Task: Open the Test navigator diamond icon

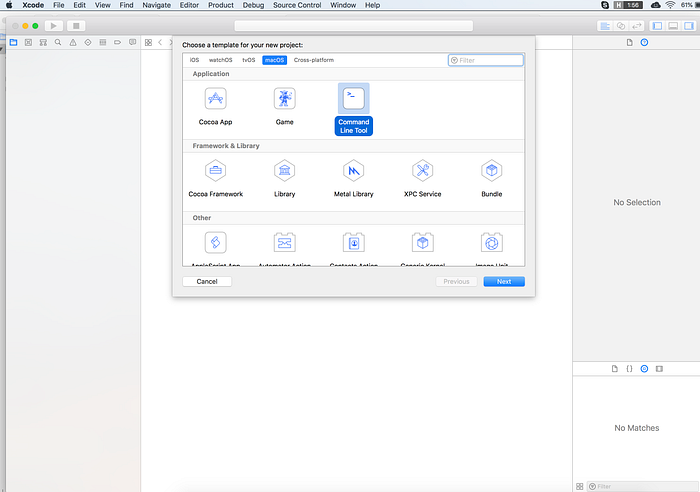Action: (x=88, y=42)
